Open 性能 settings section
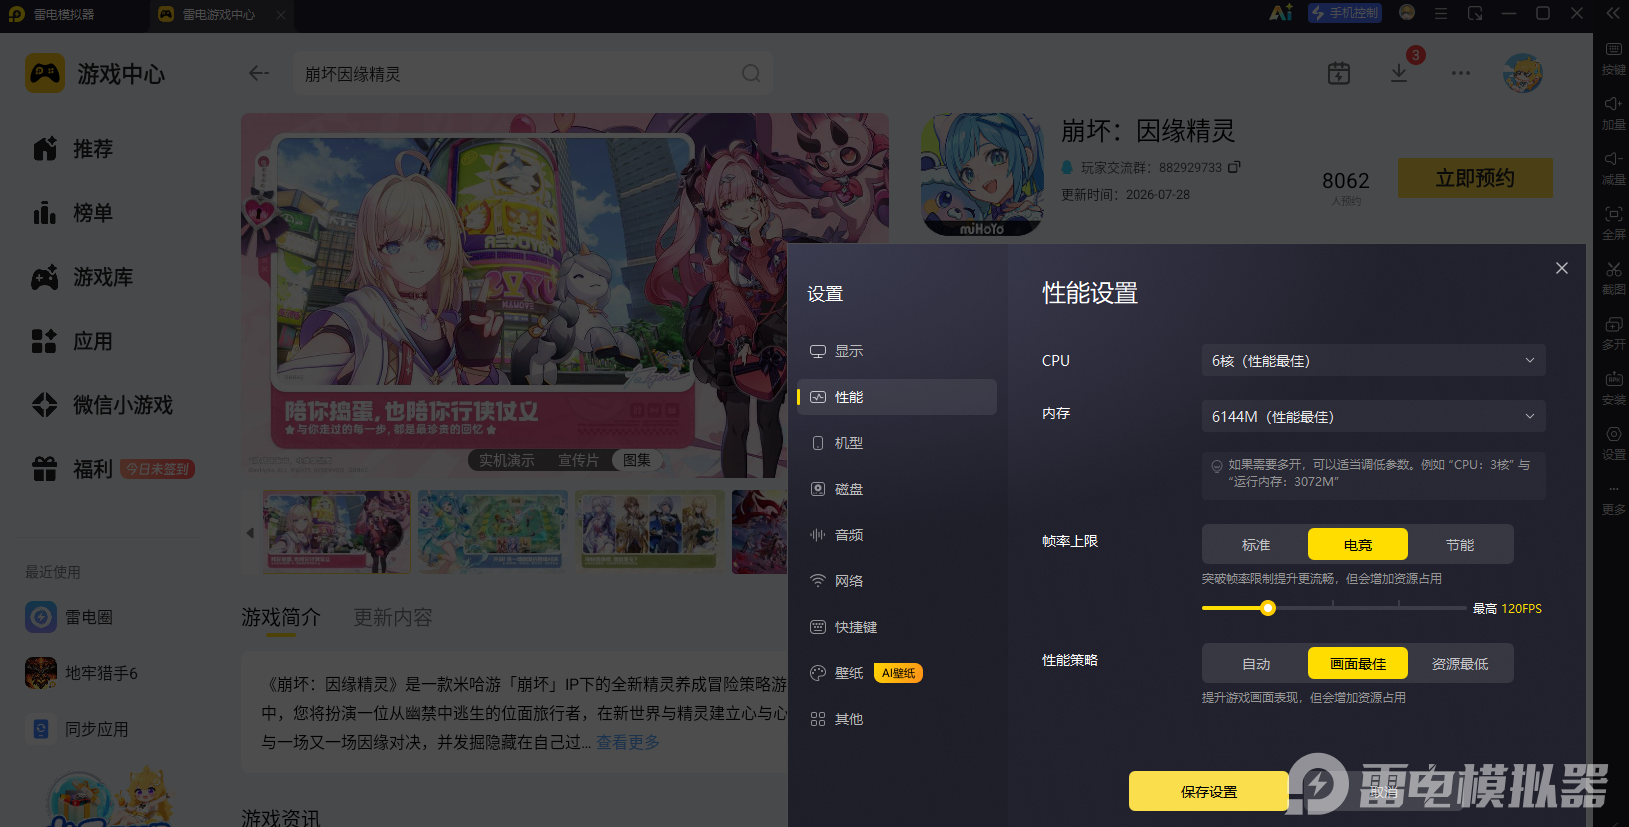The width and height of the screenshot is (1629, 827). point(897,397)
